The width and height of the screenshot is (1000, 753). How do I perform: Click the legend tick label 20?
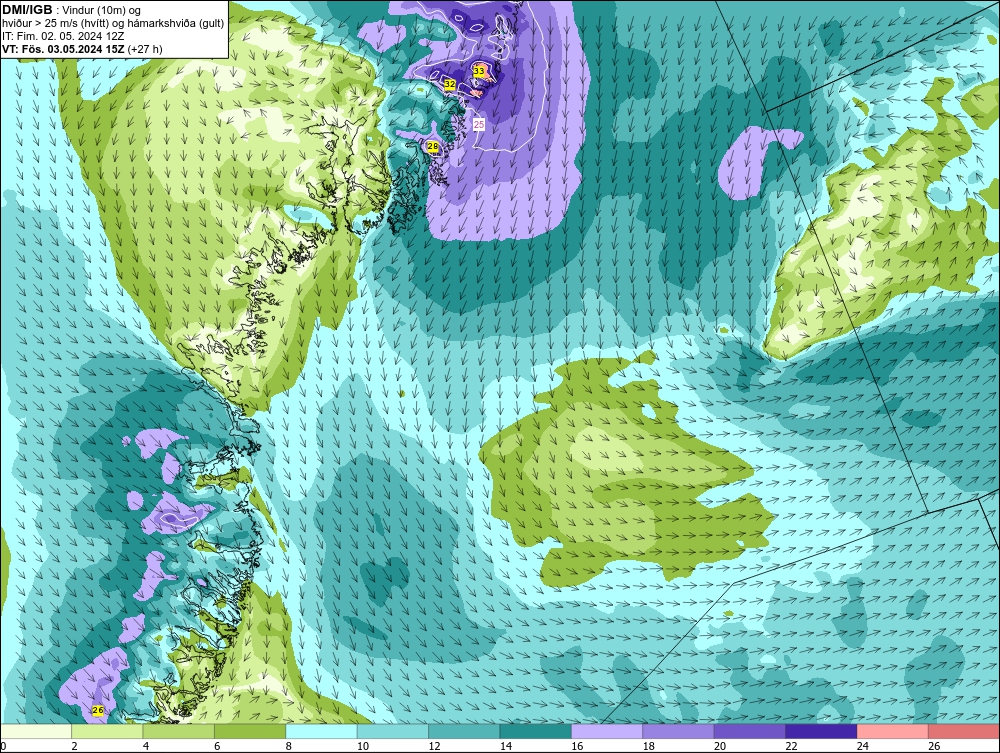tap(720, 746)
